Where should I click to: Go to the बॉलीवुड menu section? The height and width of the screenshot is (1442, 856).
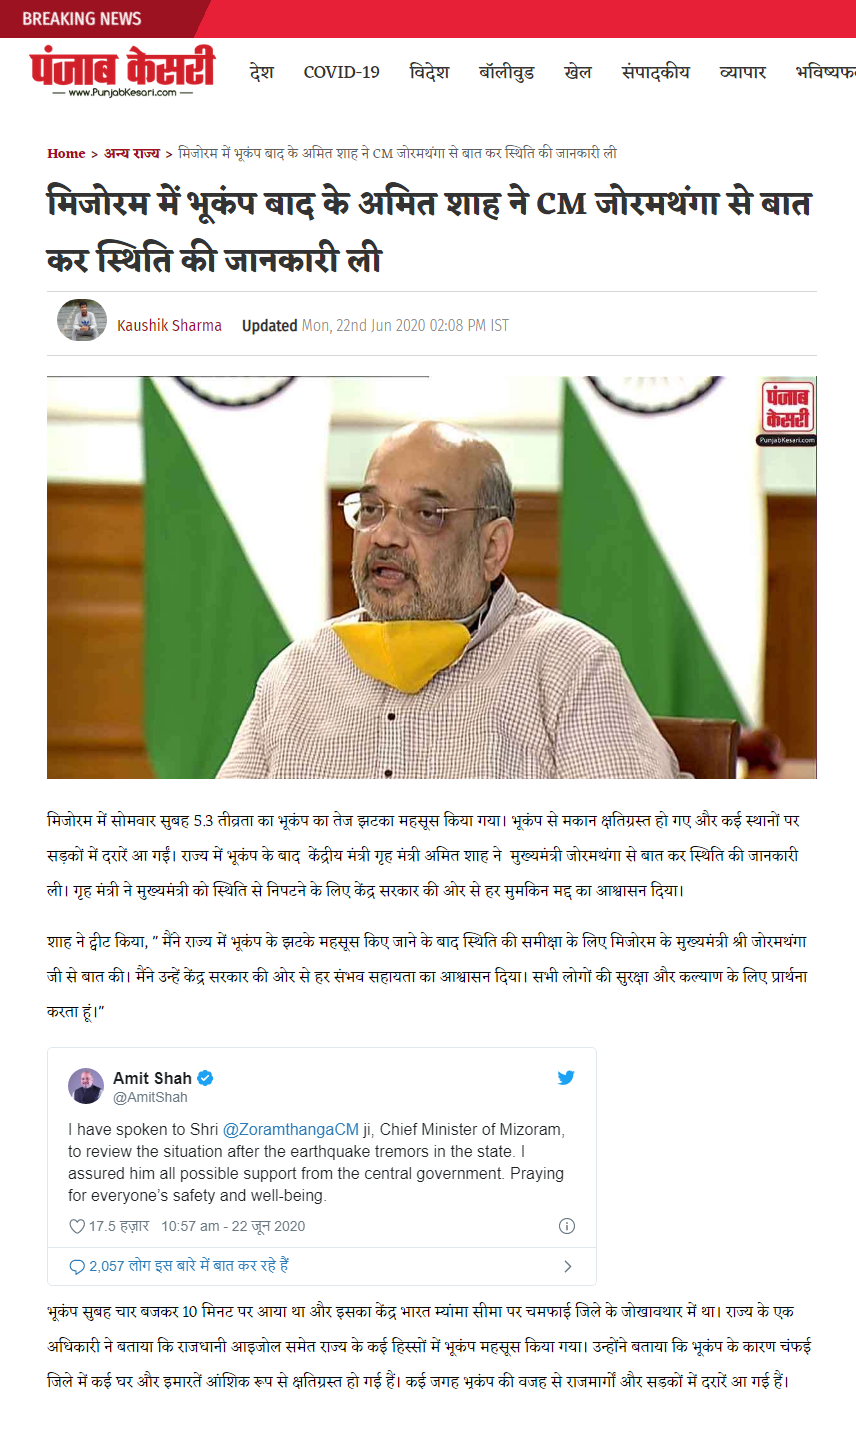tap(506, 72)
